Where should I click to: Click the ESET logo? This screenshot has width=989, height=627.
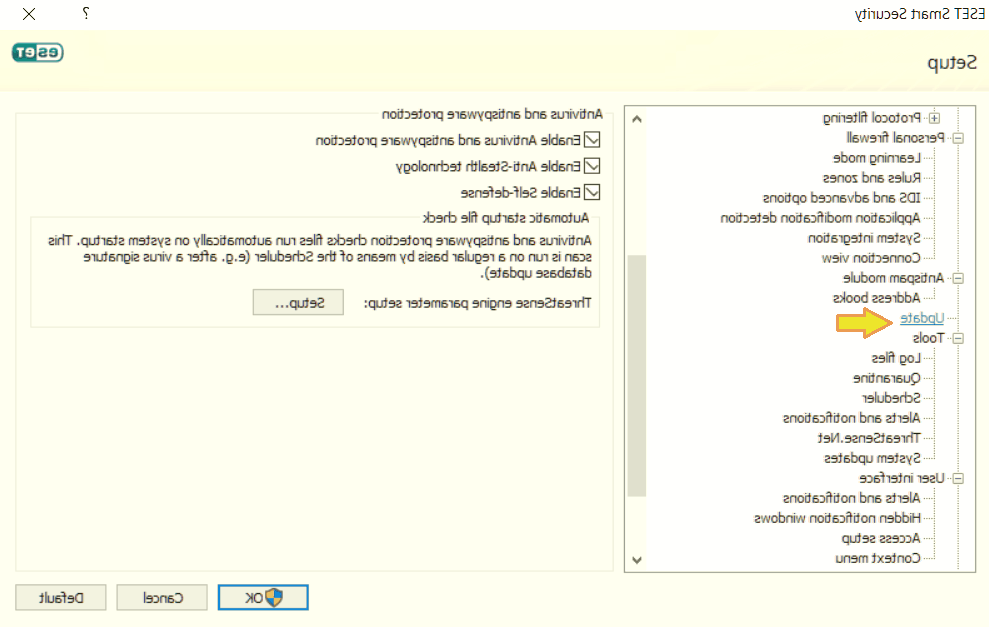(38, 52)
